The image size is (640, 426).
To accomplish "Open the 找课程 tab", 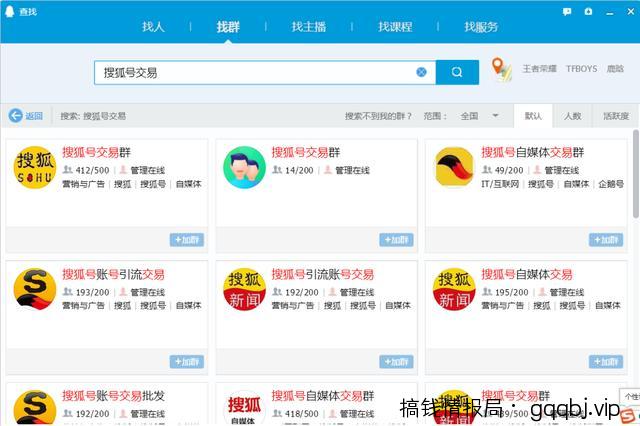I will (x=395, y=27).
